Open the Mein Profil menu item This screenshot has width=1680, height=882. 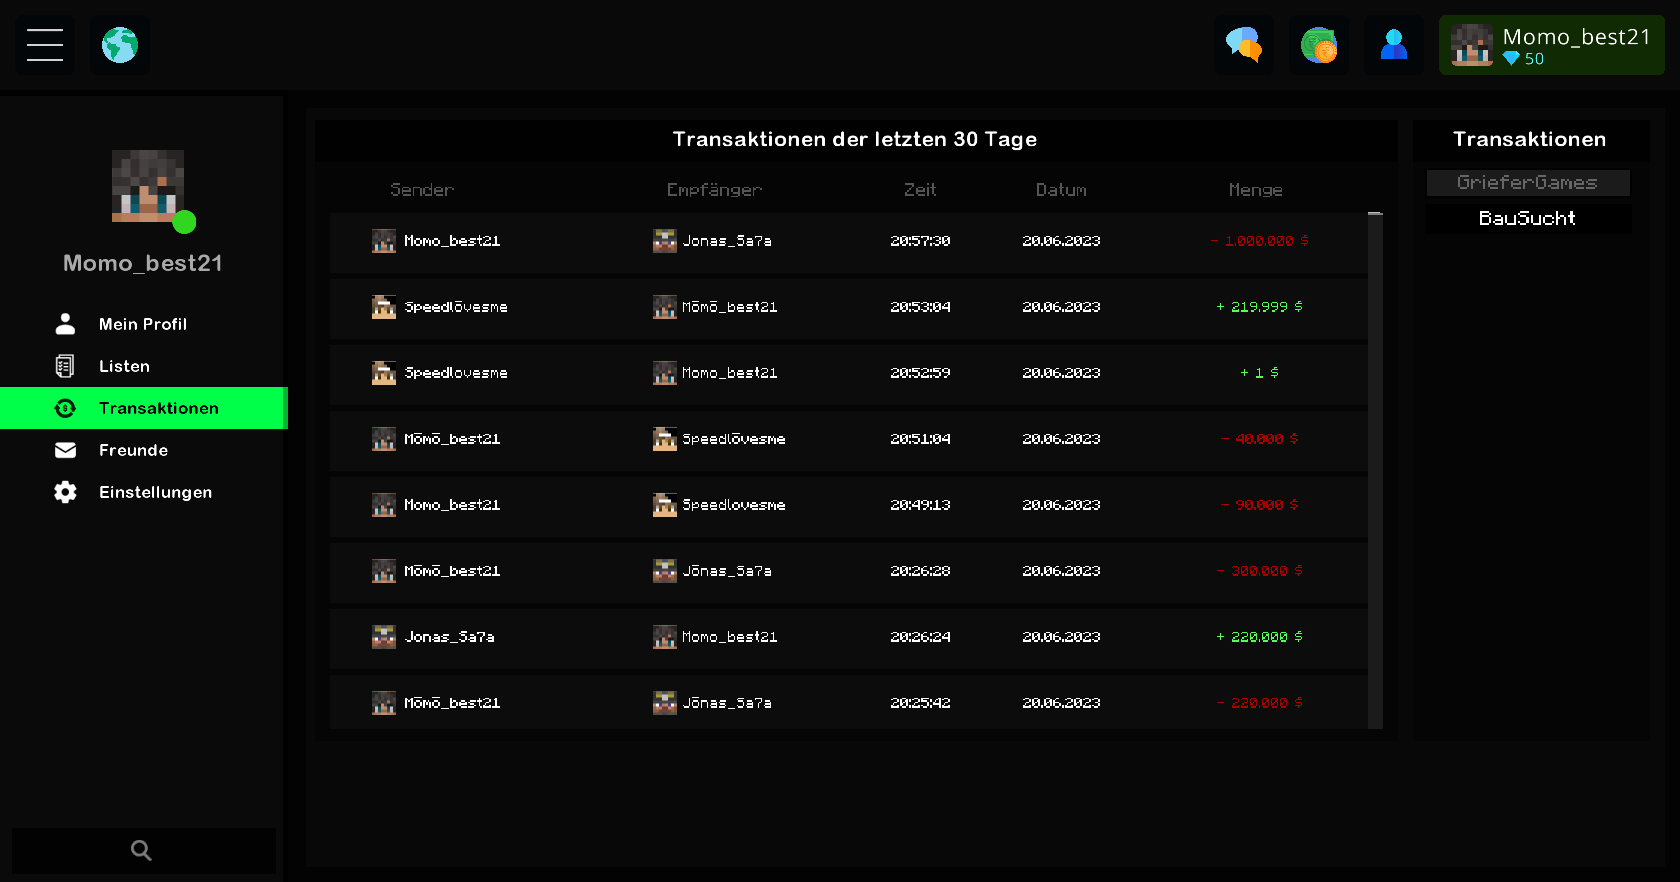(x=143, y=324)
